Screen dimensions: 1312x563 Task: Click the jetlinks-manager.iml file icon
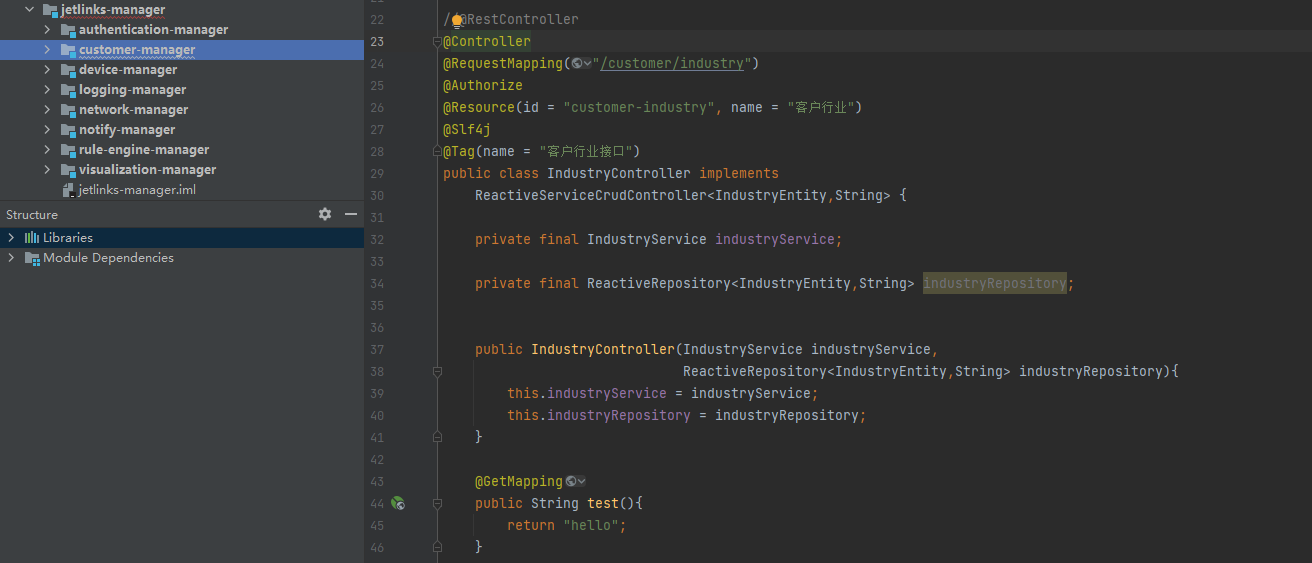pos(68,190)
